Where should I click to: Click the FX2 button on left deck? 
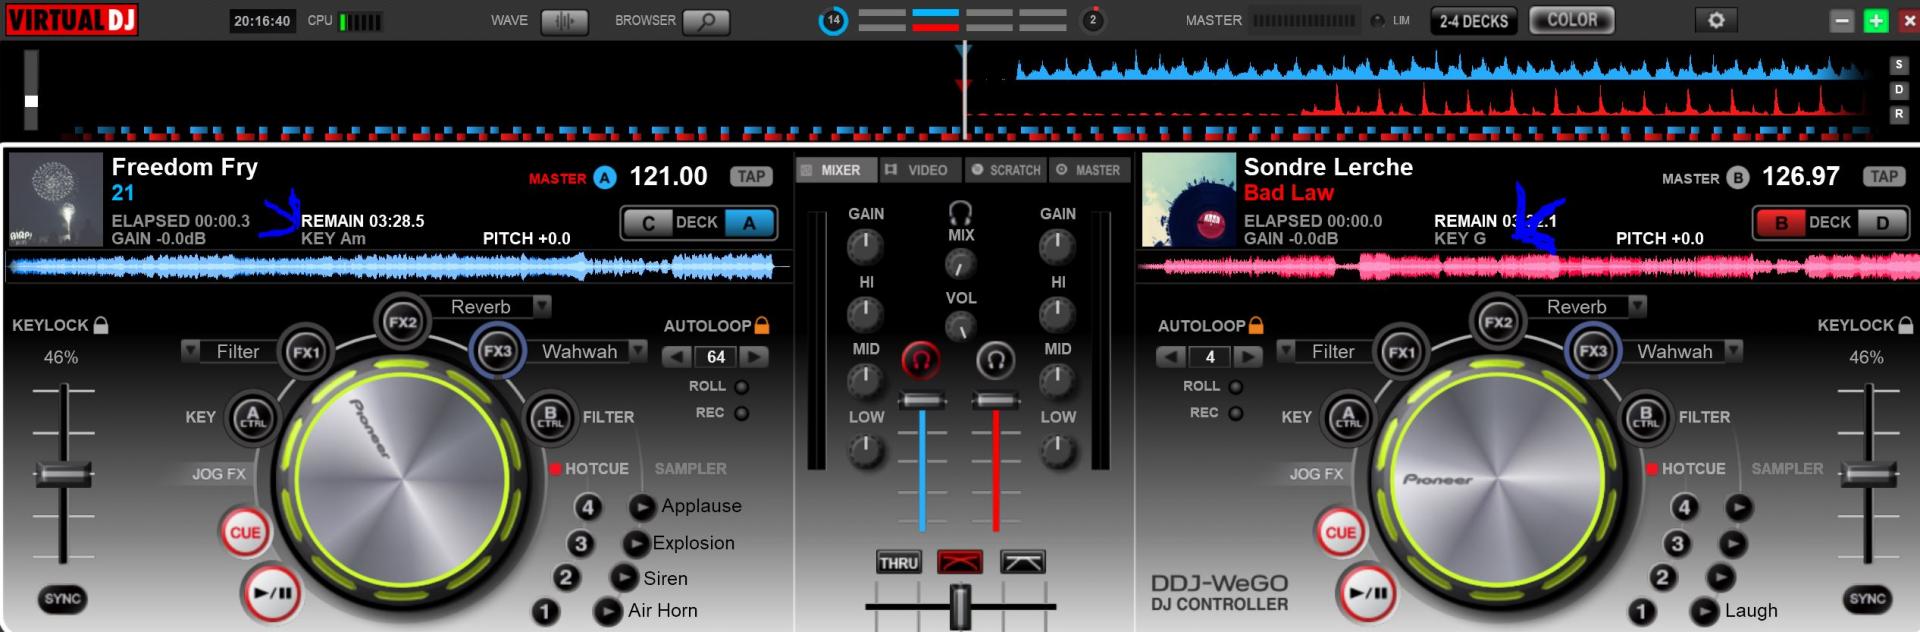pyautogui.click(x=402, y=322)
